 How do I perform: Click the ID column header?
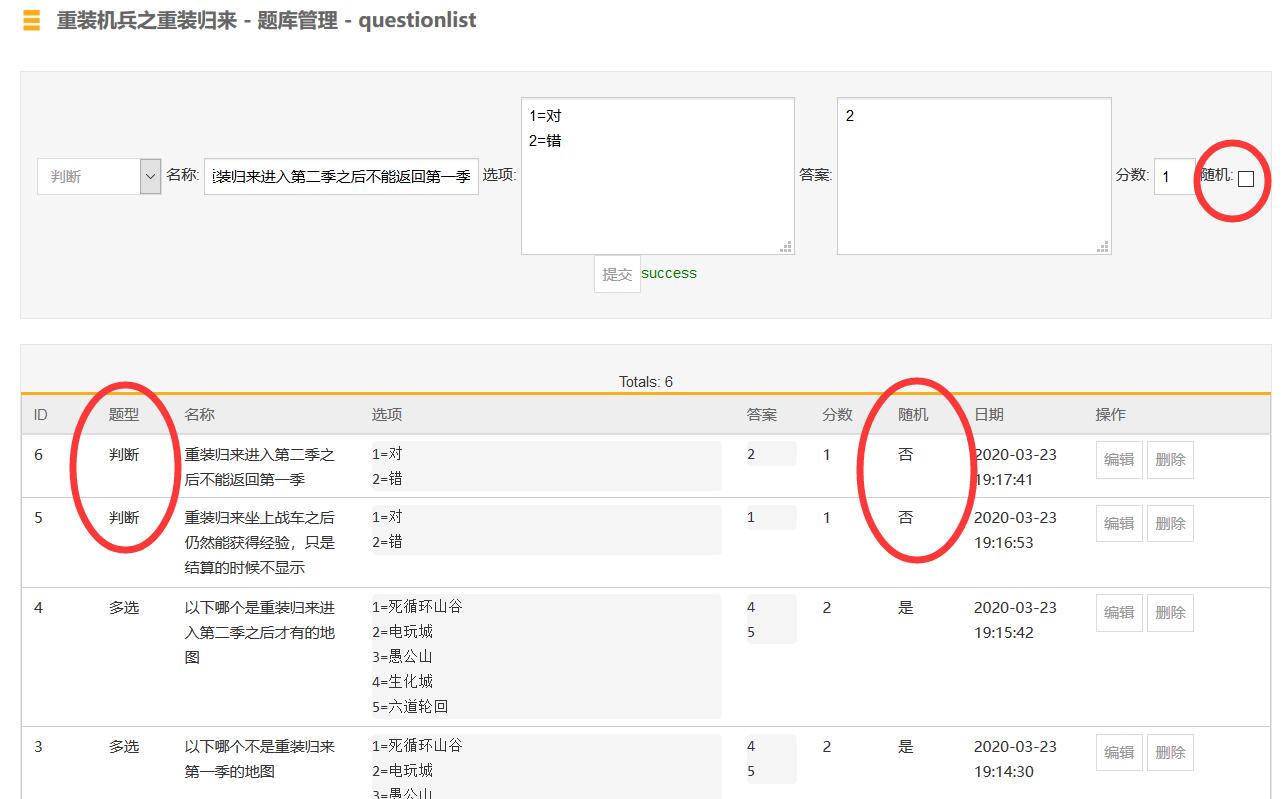(41, 414)
